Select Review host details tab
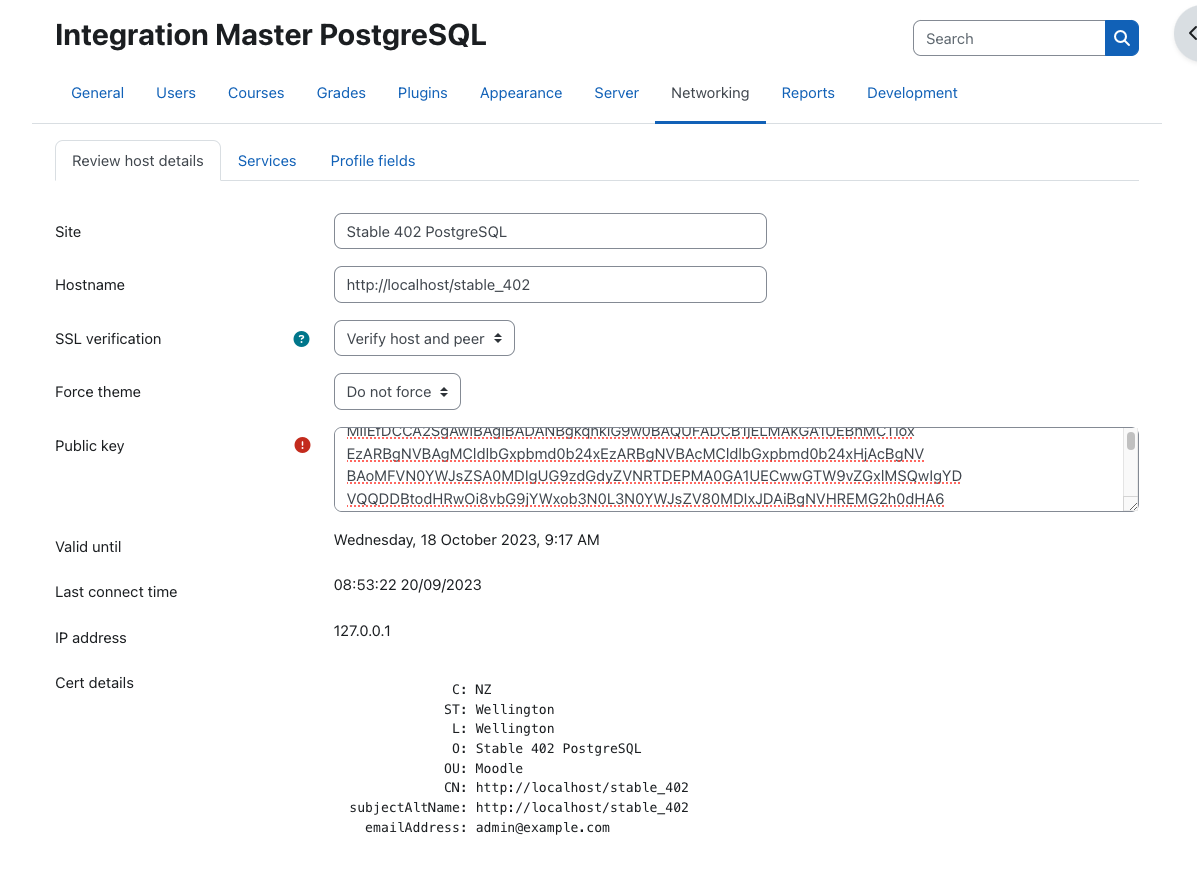Screen dimensions: 1197x874 138,161
